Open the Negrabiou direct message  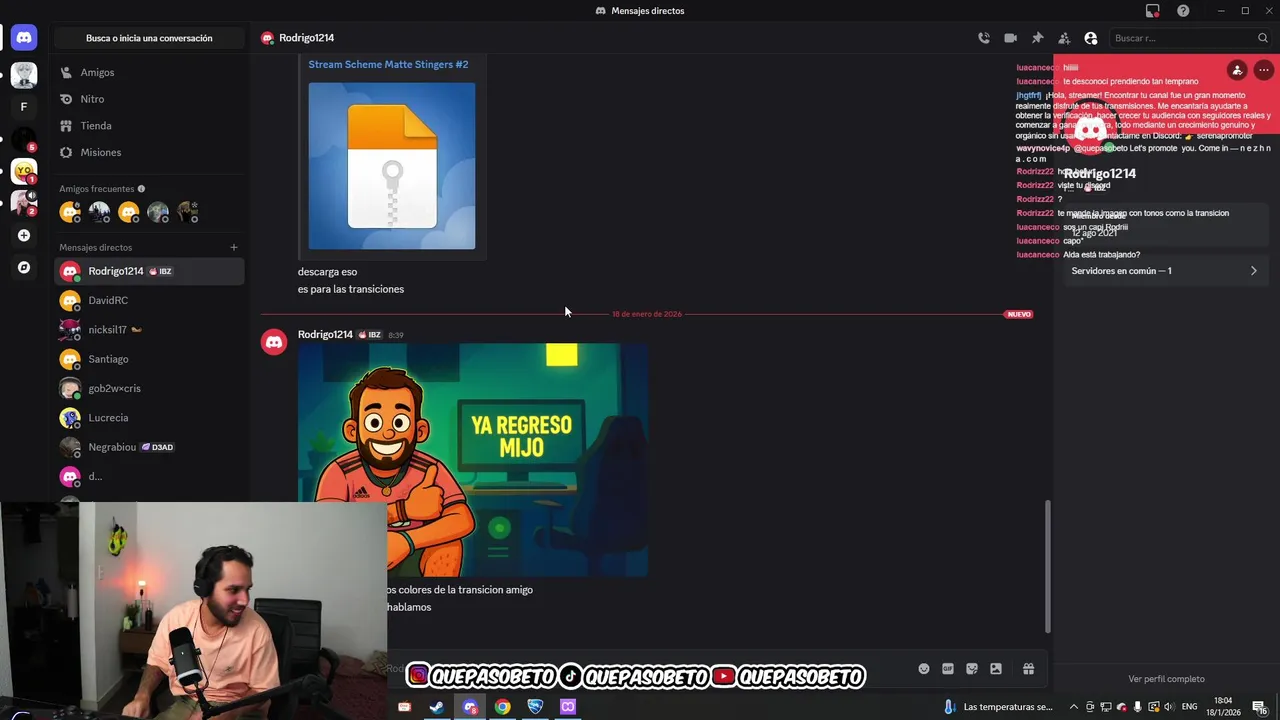click(149, 447)
